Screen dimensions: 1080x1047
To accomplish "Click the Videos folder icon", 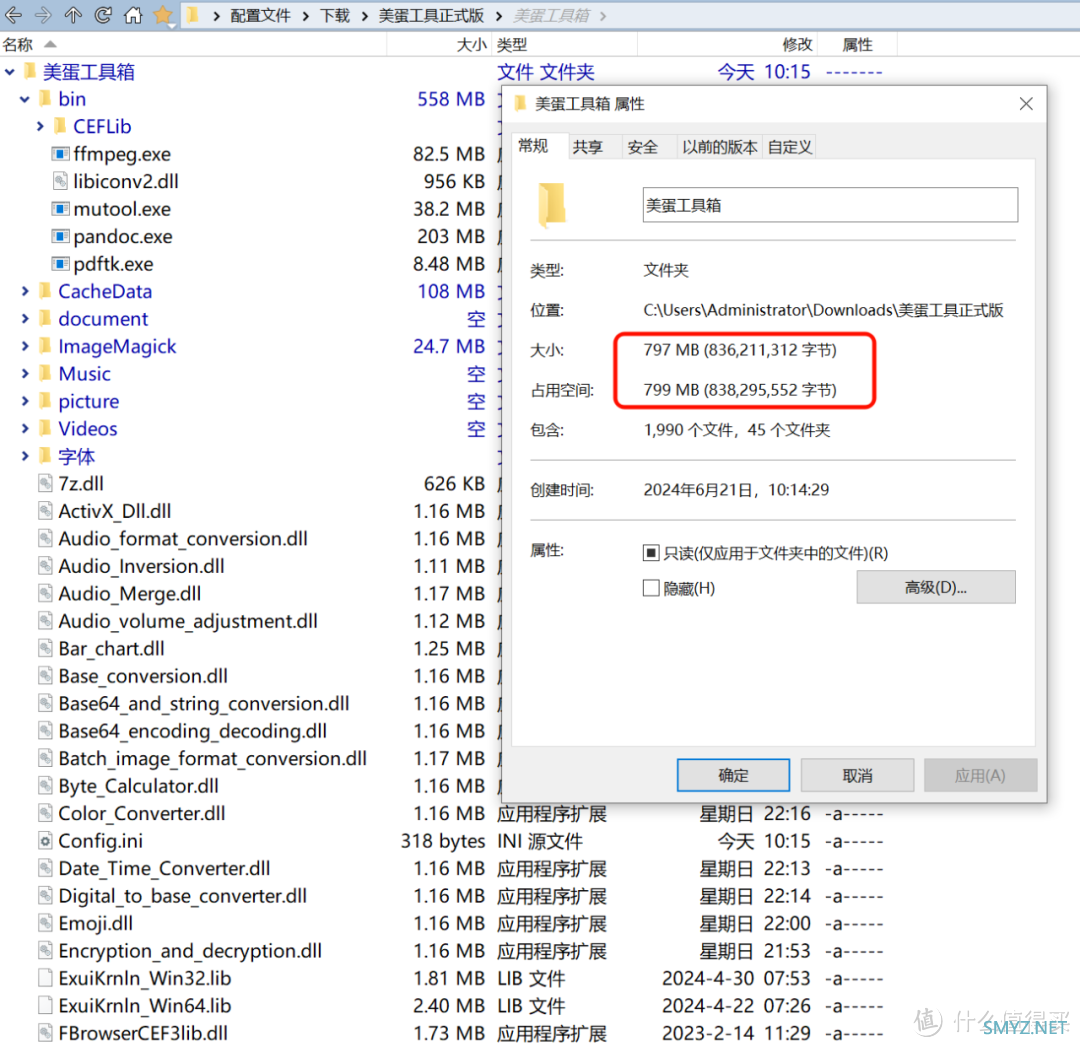I will pyautogui.click(x=45, y=428).
